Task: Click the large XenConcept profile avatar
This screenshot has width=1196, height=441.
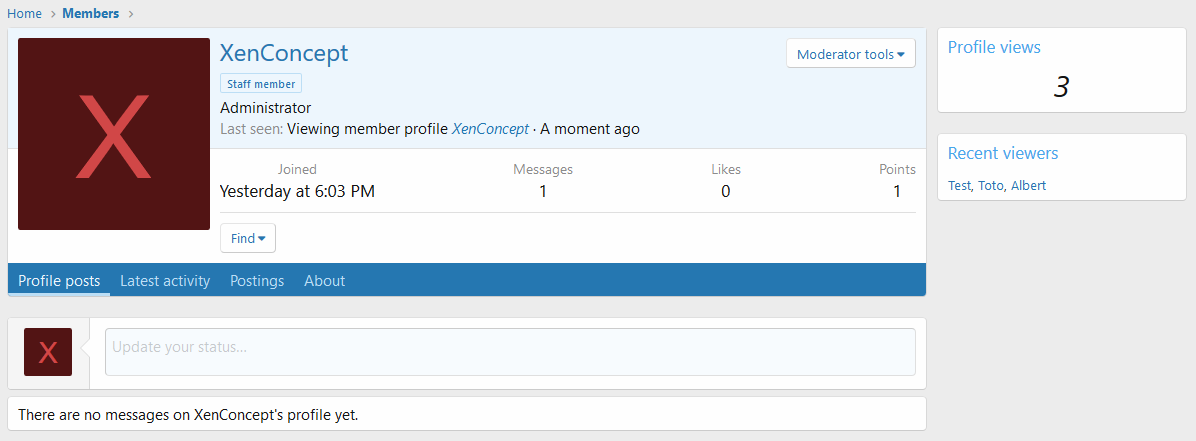Action: pos(114,134)
